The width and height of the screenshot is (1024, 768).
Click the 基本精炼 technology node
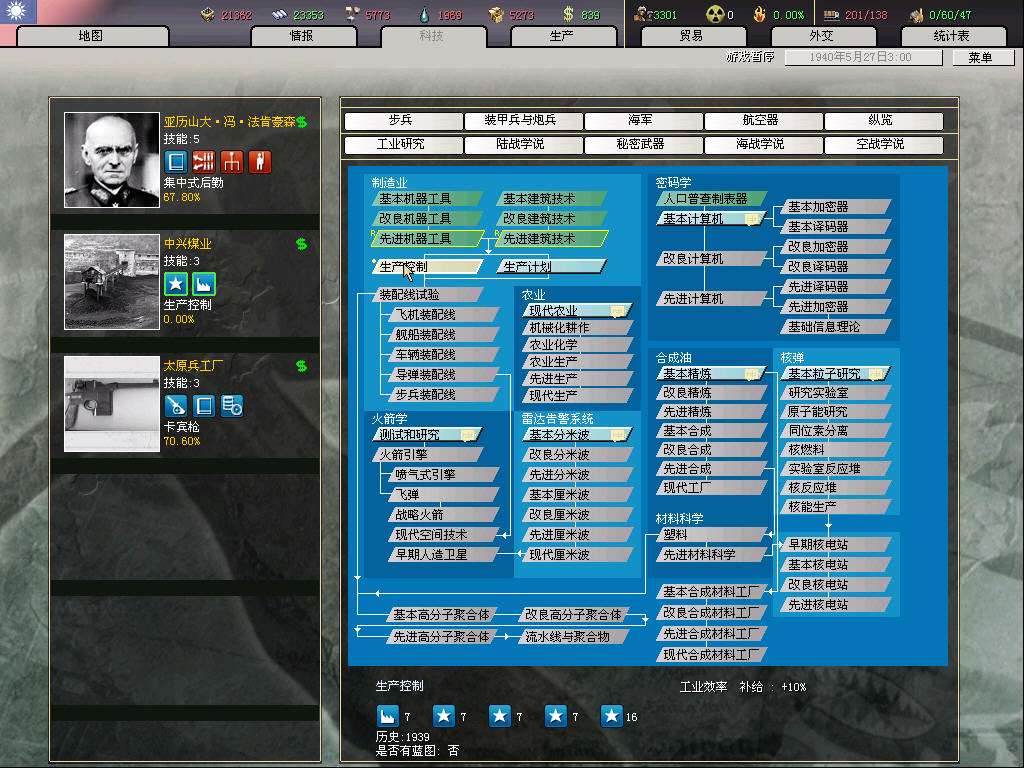[711, 374]
